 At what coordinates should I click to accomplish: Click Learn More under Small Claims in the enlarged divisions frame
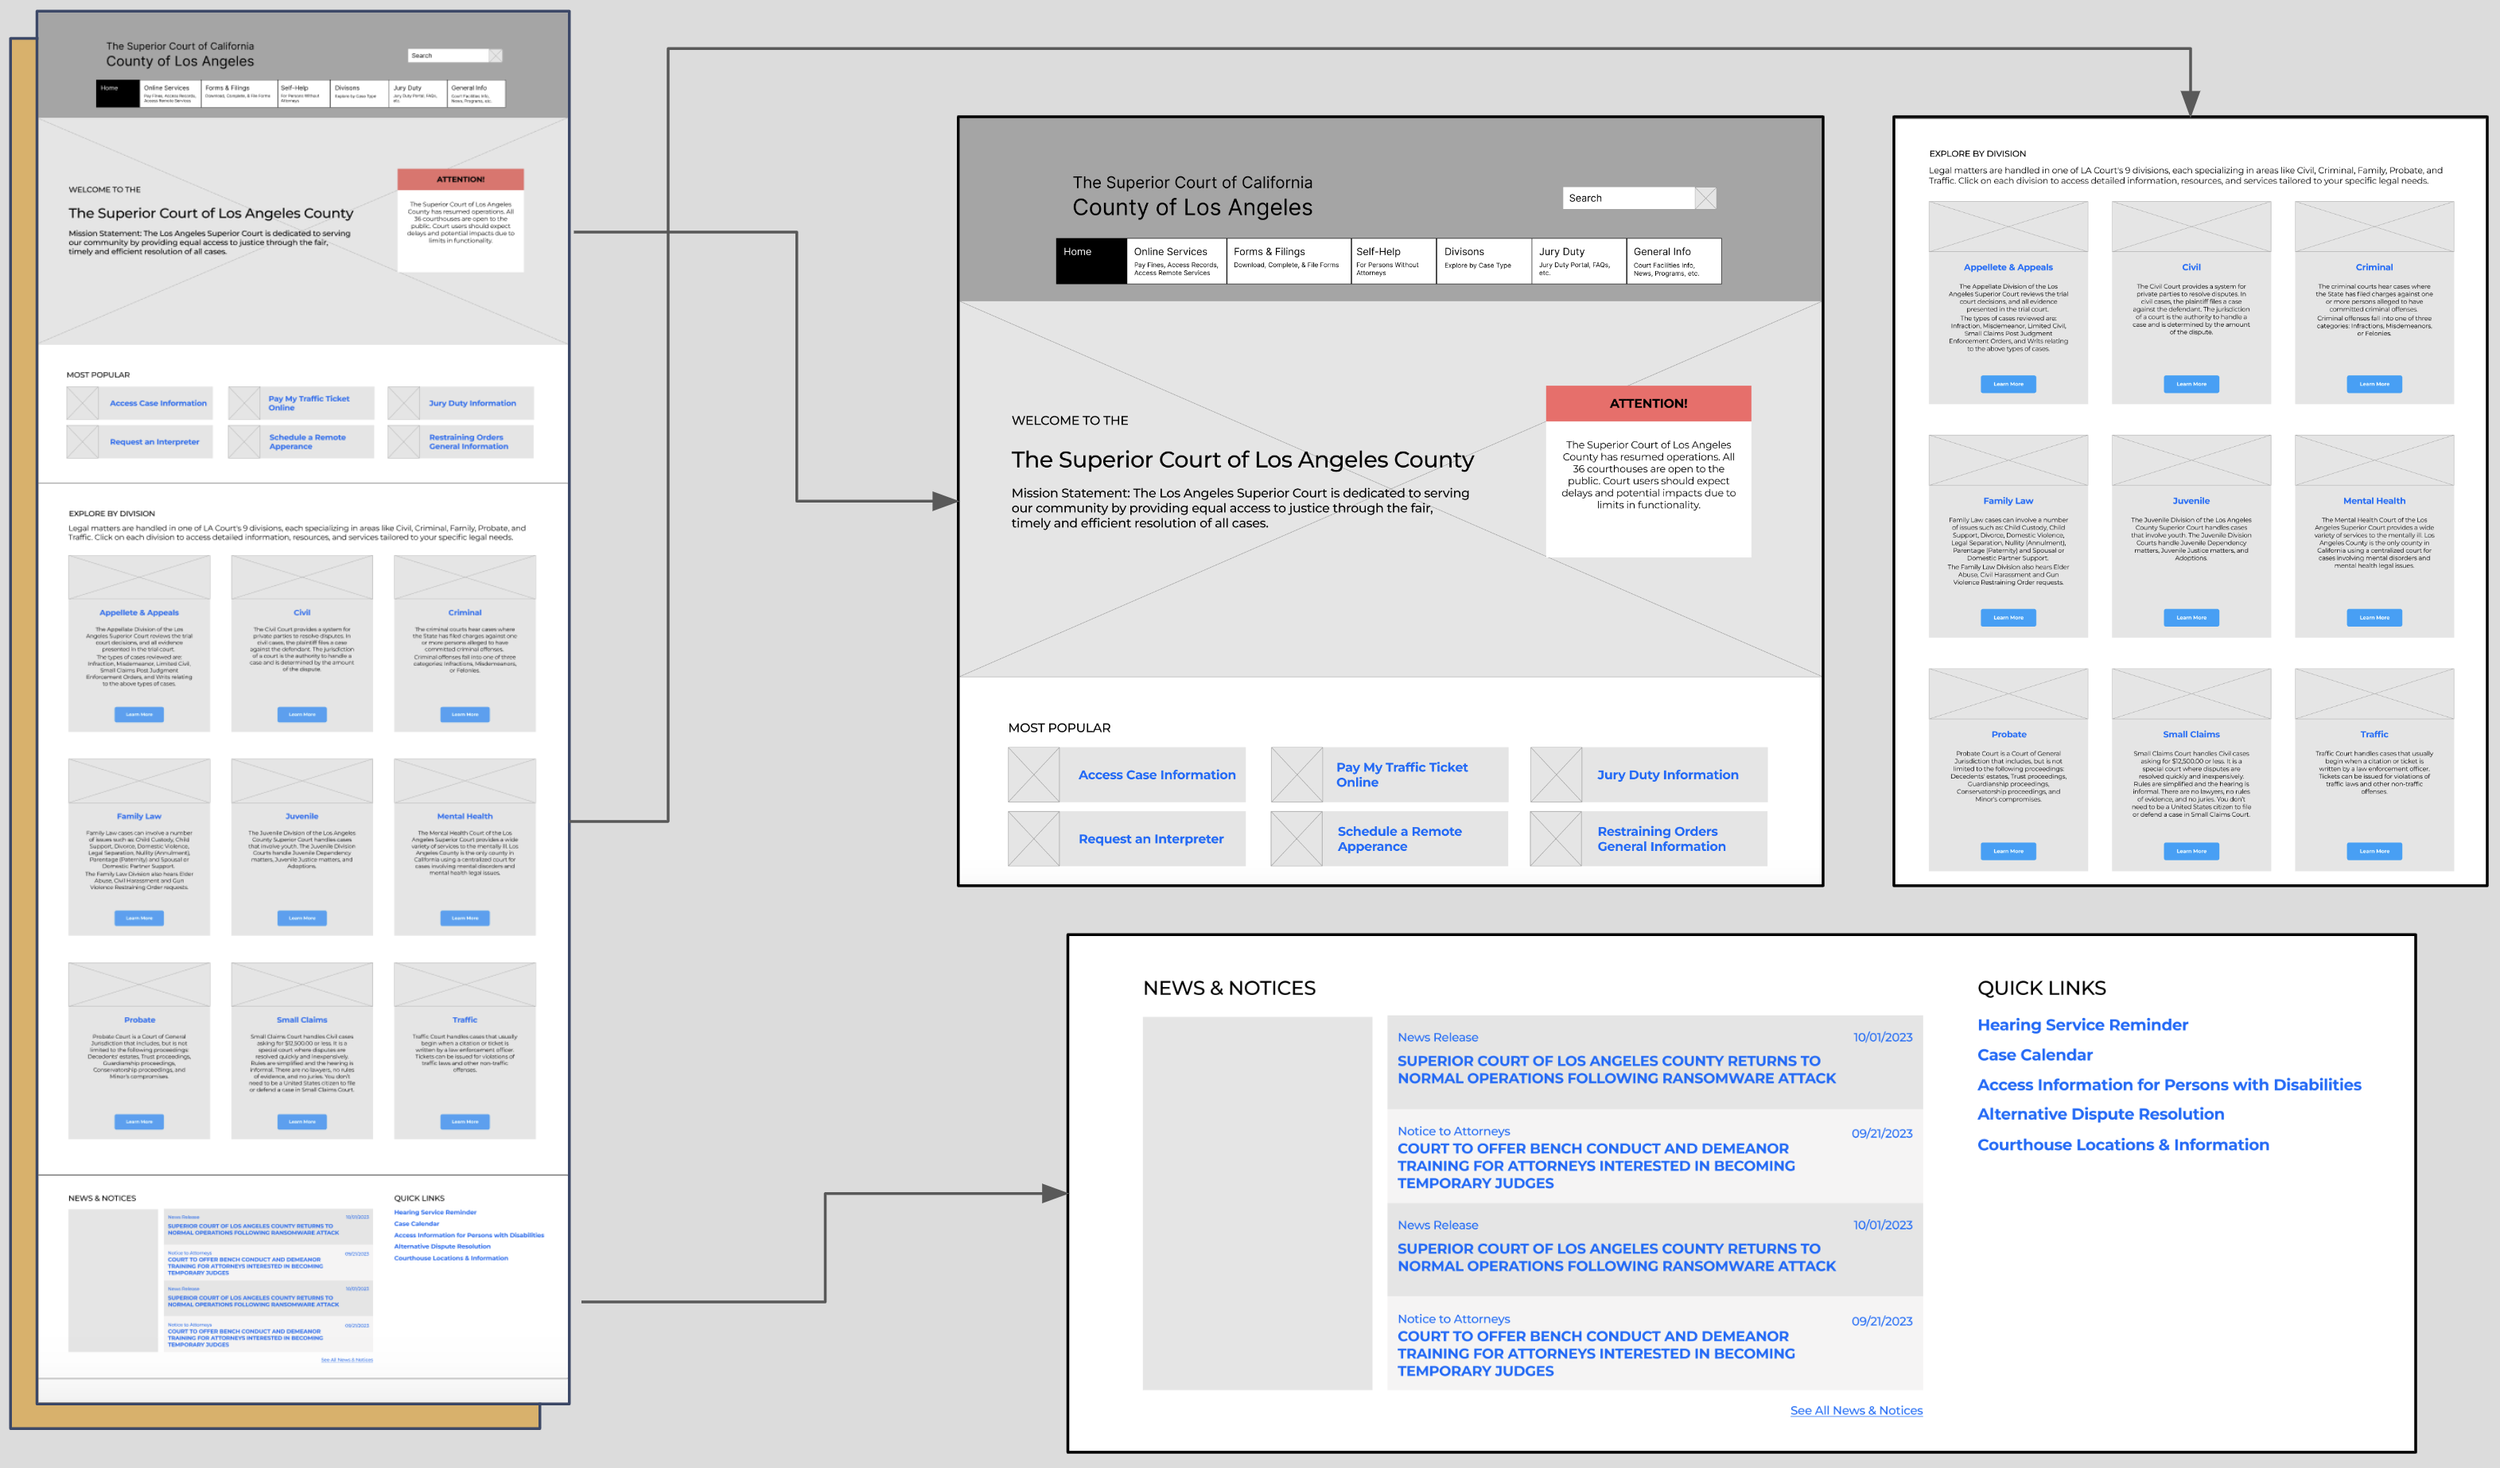[2191, 851]
